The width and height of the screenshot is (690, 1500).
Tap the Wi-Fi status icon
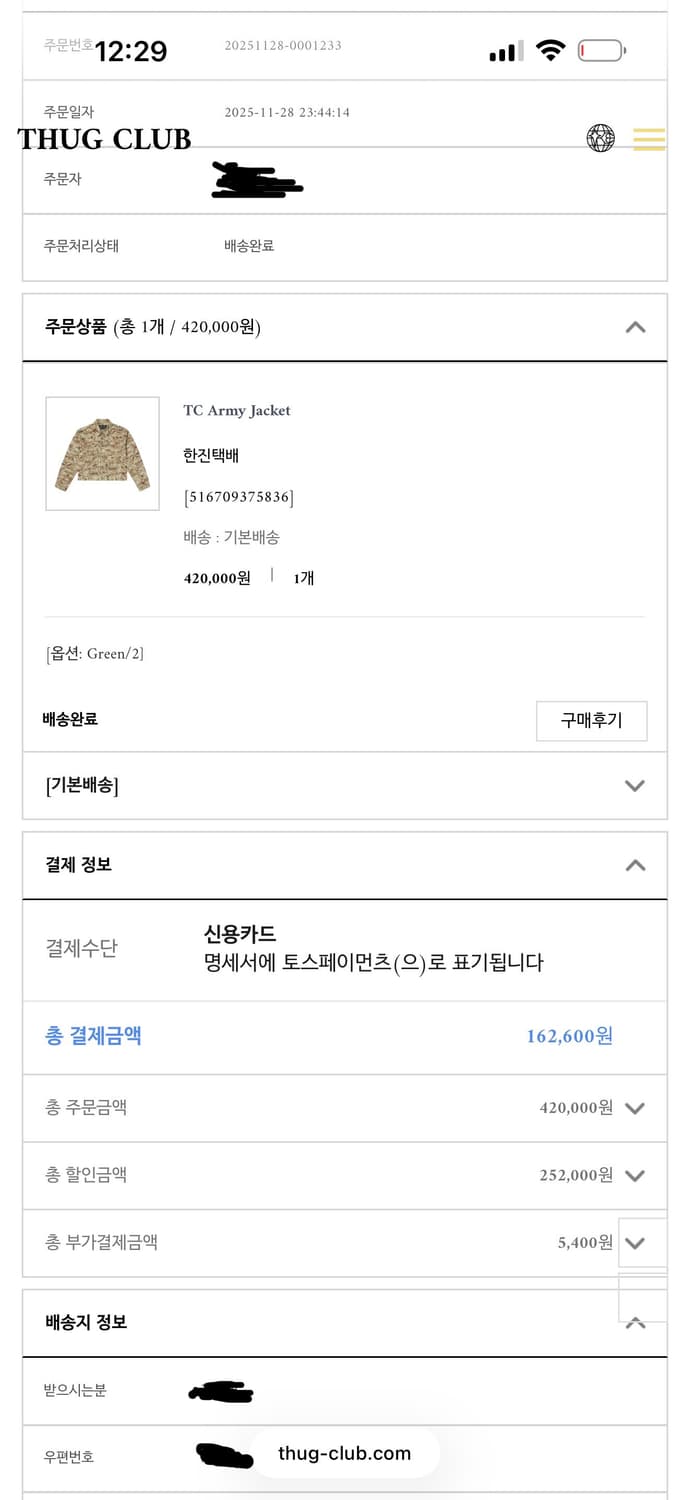549,48
